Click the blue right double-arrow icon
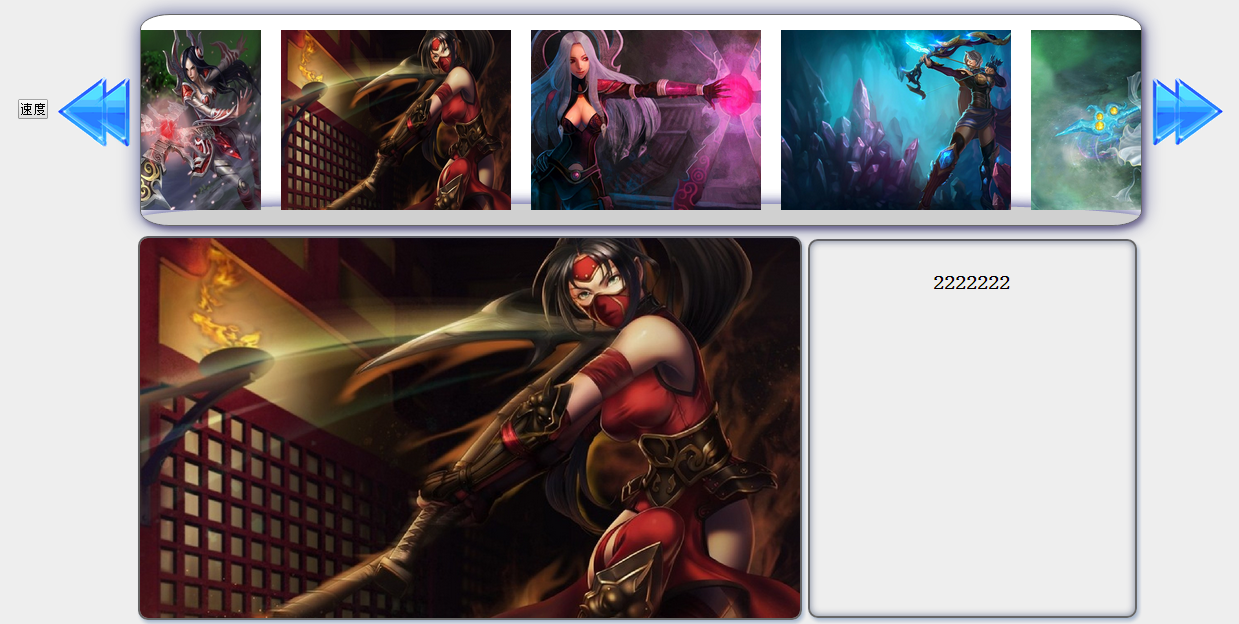 [1187, 112]
